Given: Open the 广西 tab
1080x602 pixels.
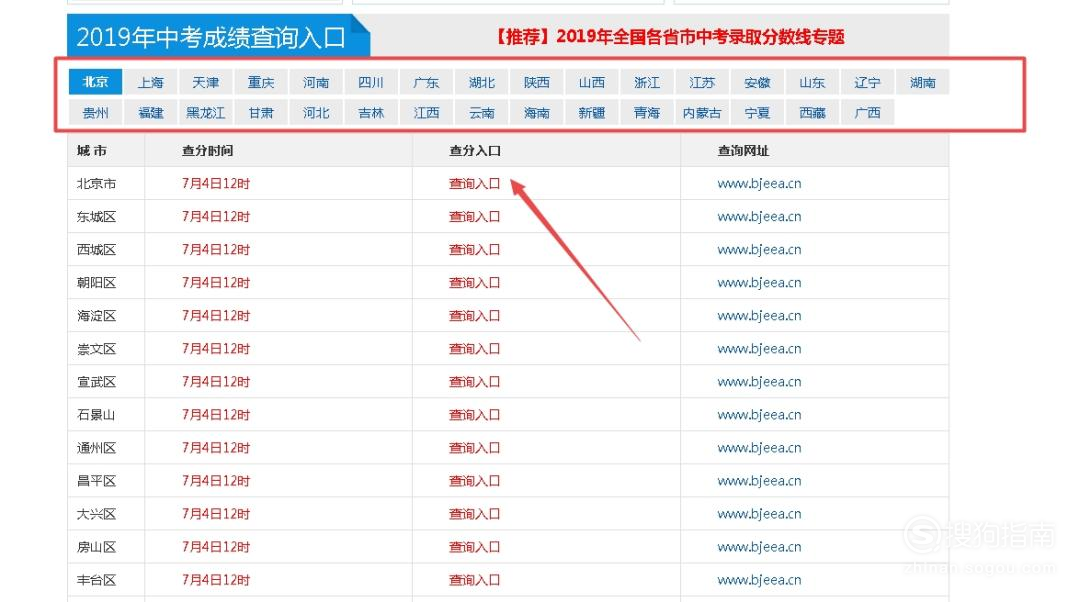Looking at the screenshot, I should click(866, 112).
